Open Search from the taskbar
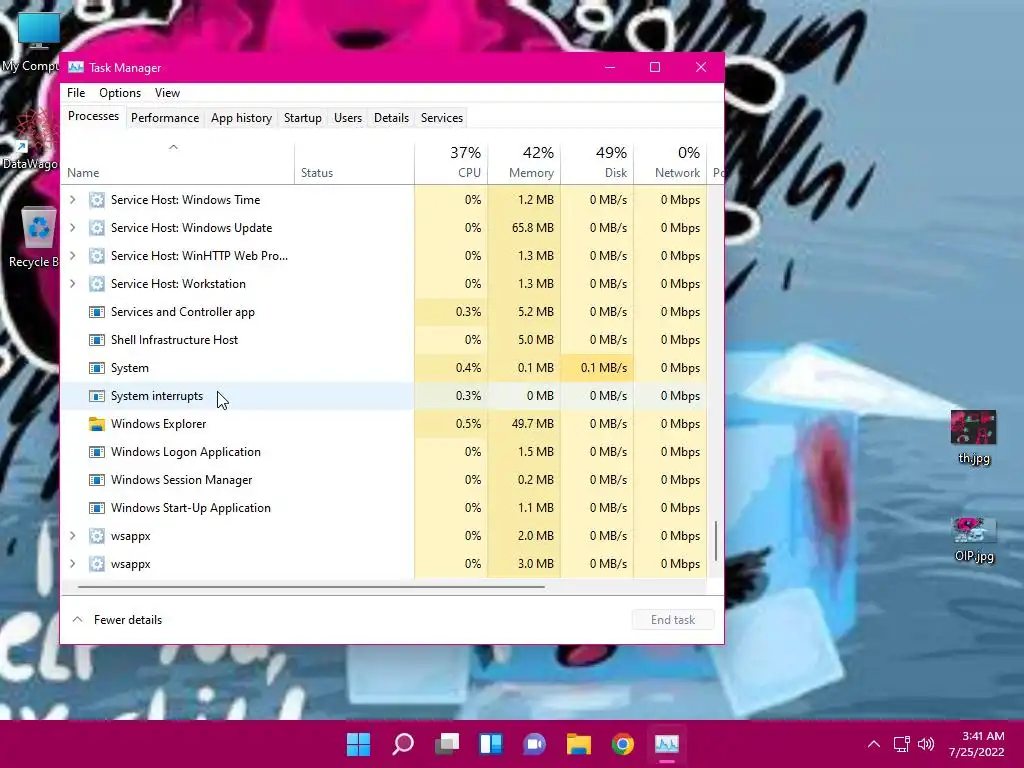 402,744
